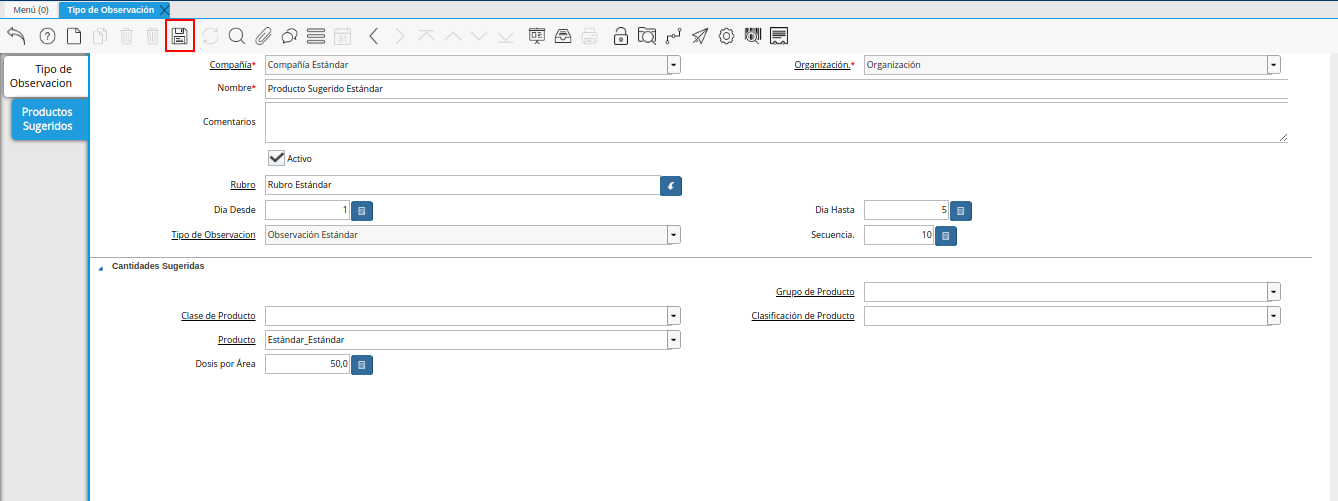Click the Save record icon

(x=180, y=37)
